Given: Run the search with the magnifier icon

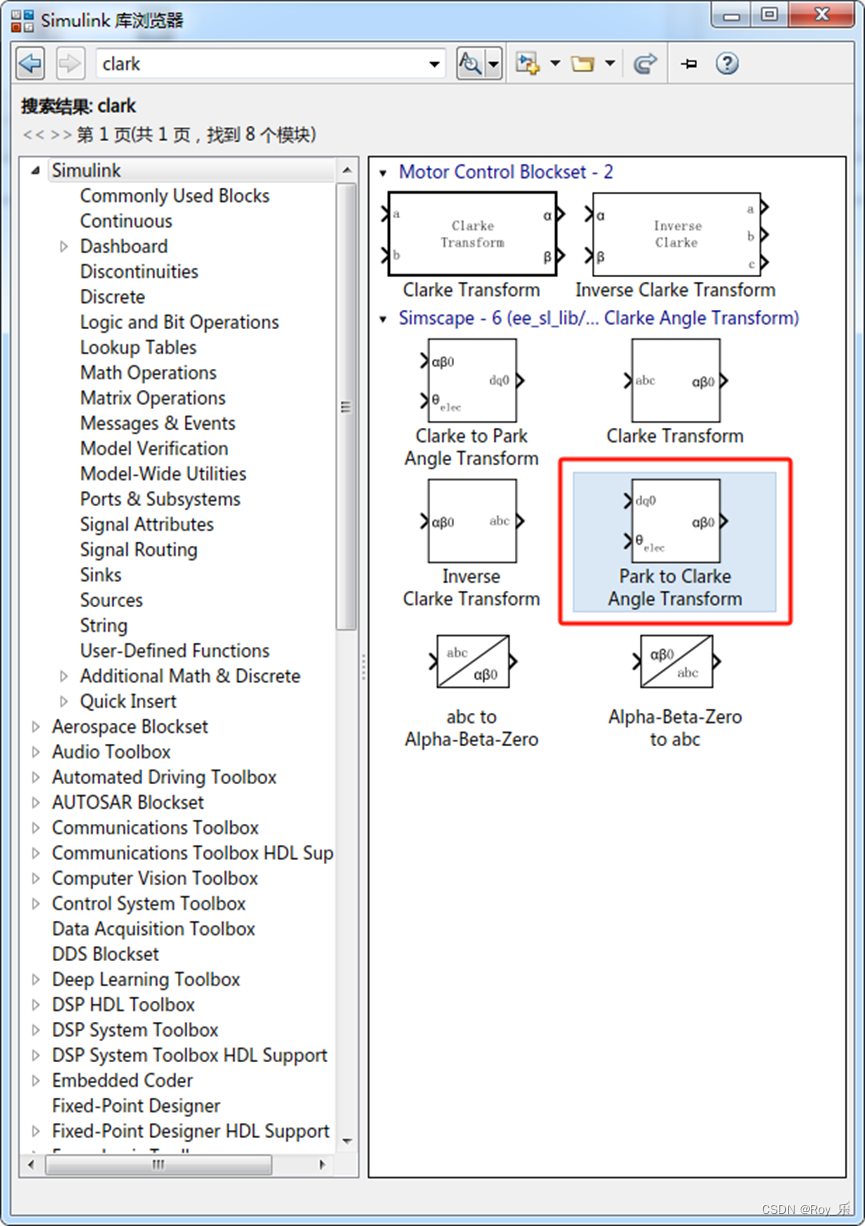Looking at the screenshot, I should (x=471, y=63).
